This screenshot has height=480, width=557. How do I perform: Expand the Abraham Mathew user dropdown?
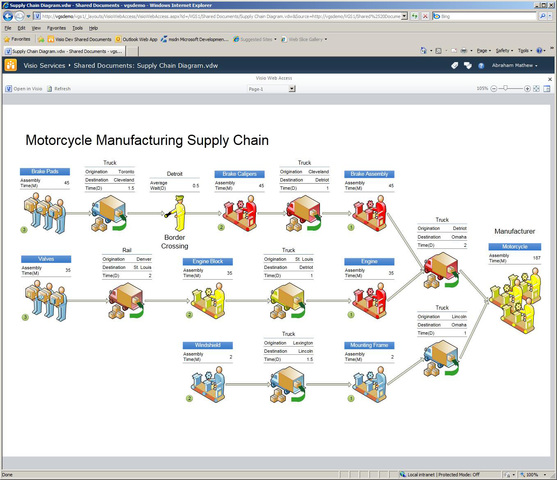(x=514, y=65)
